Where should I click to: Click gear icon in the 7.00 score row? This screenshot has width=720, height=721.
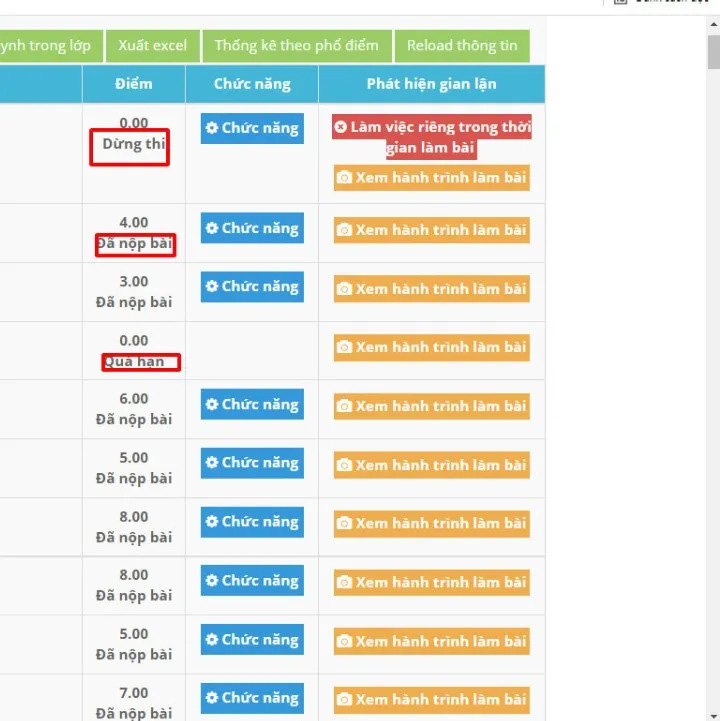212,698
